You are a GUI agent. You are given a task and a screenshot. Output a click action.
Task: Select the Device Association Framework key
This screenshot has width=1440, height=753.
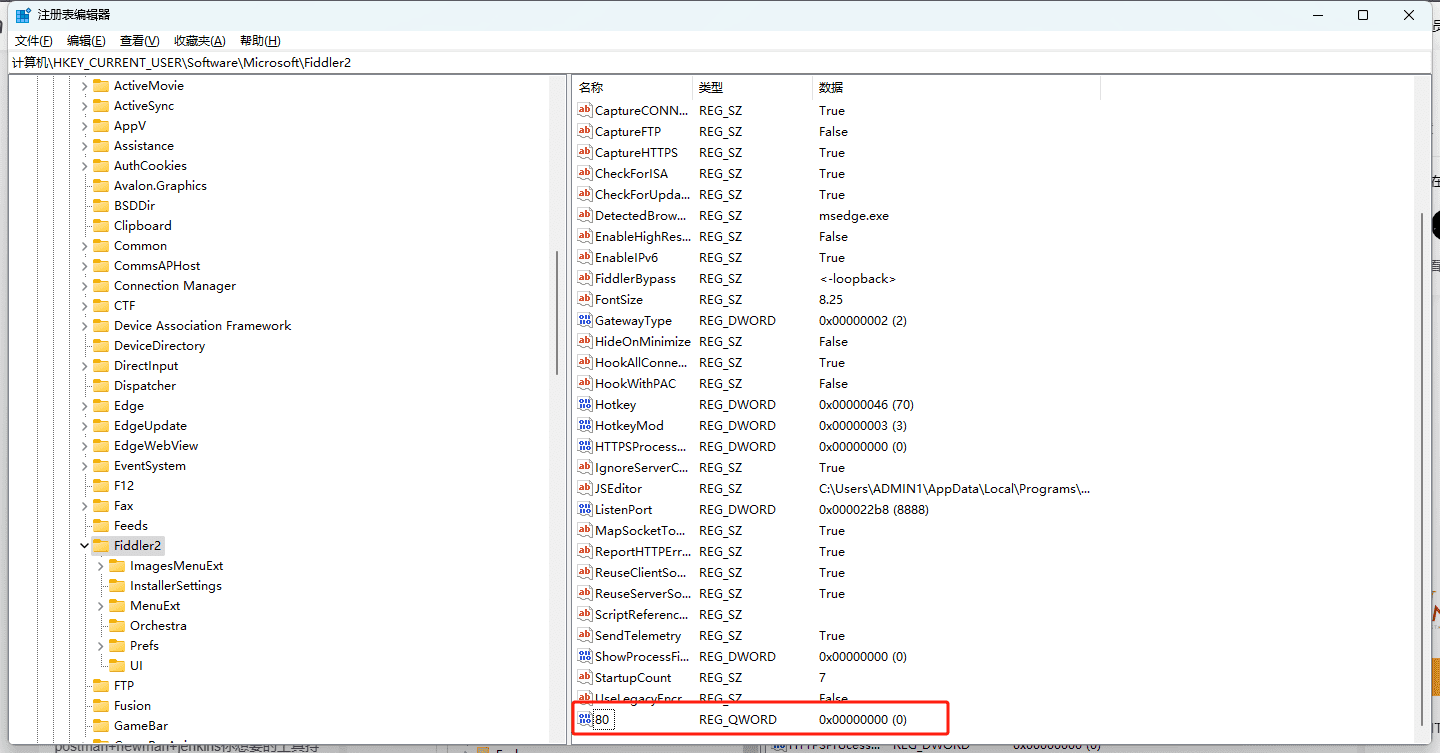(202, 326)
